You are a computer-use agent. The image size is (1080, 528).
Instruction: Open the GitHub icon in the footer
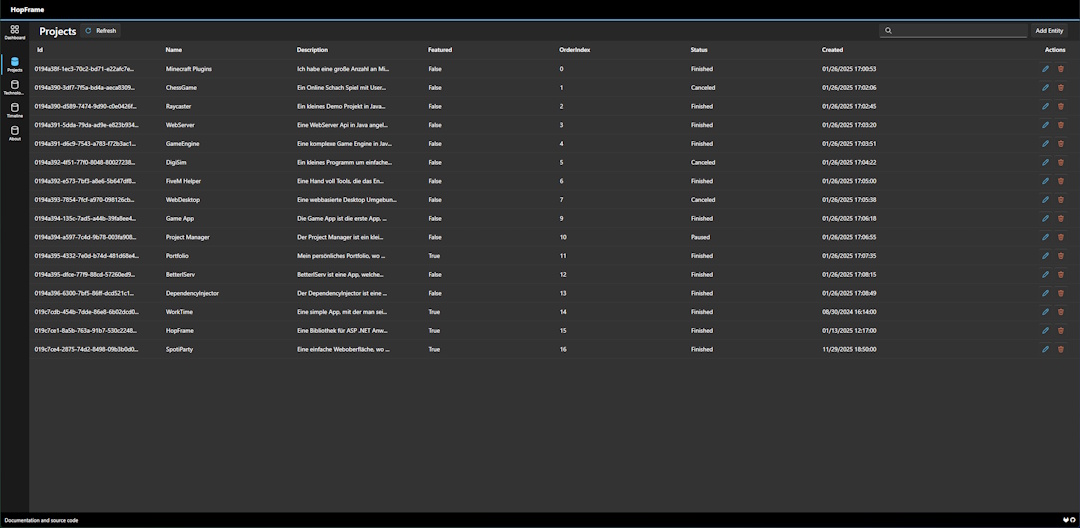pyautogui.click(x=1073, y=520)
